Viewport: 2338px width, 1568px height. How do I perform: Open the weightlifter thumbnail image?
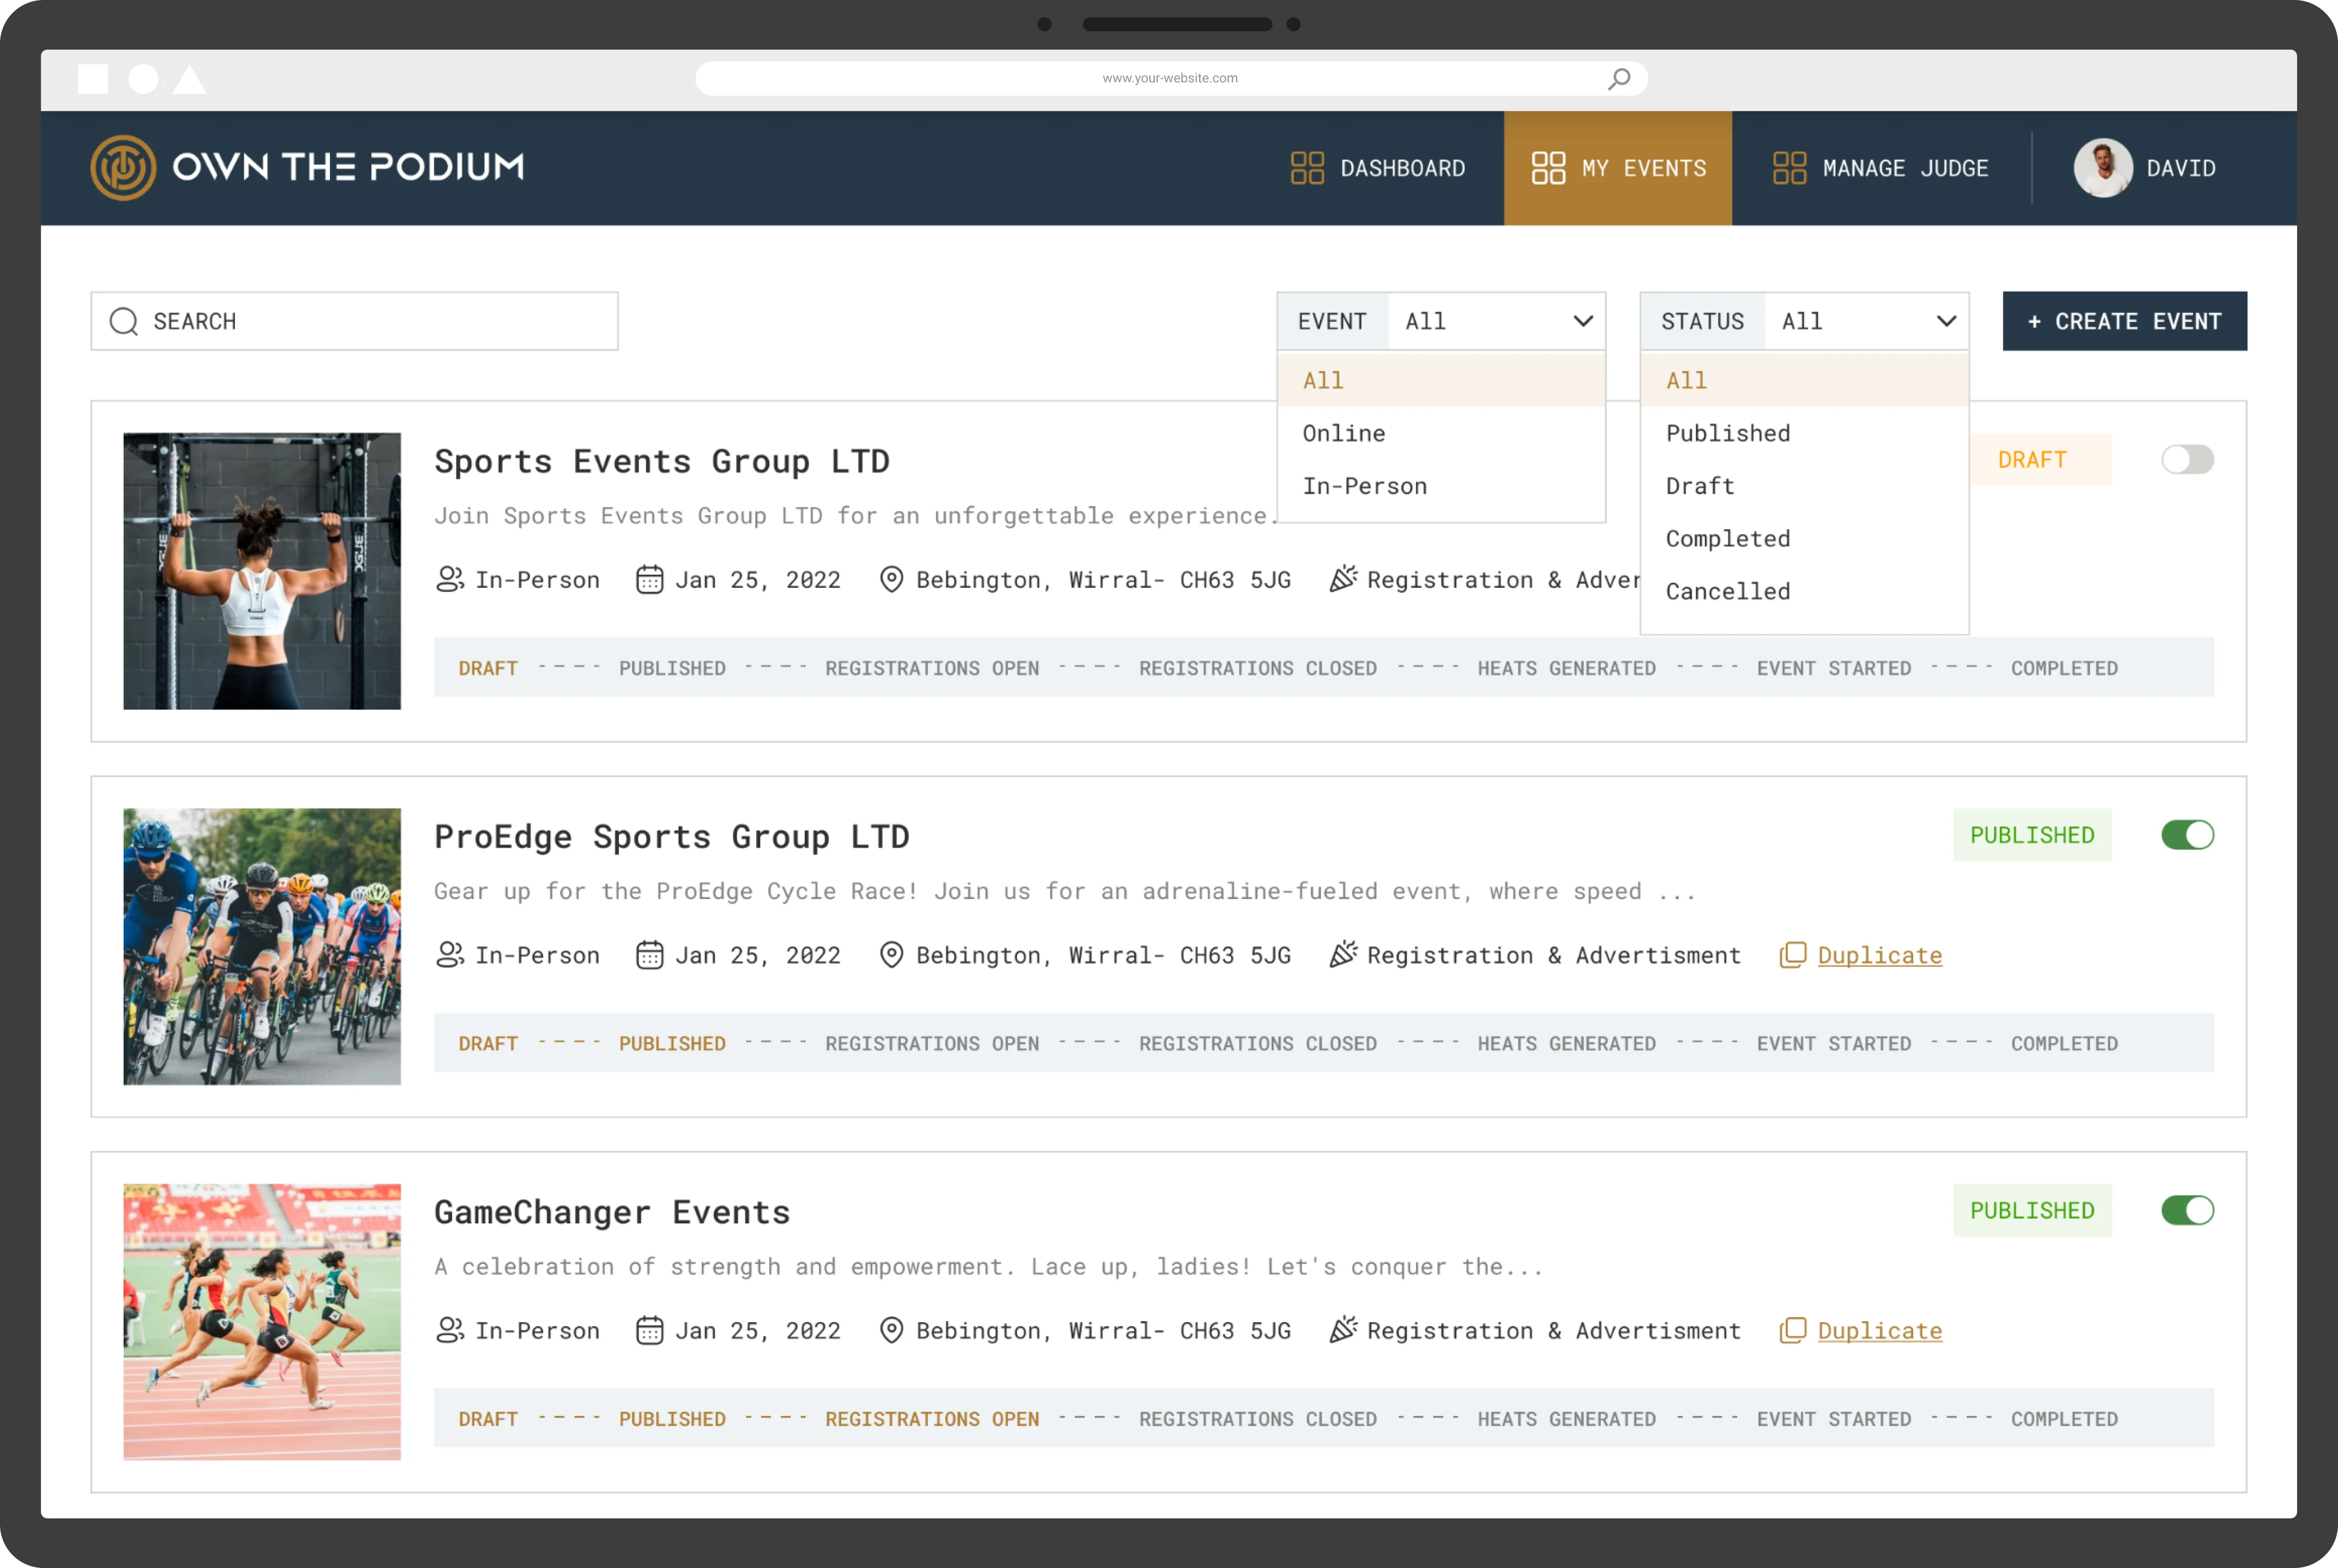click(x=262, y=571)
